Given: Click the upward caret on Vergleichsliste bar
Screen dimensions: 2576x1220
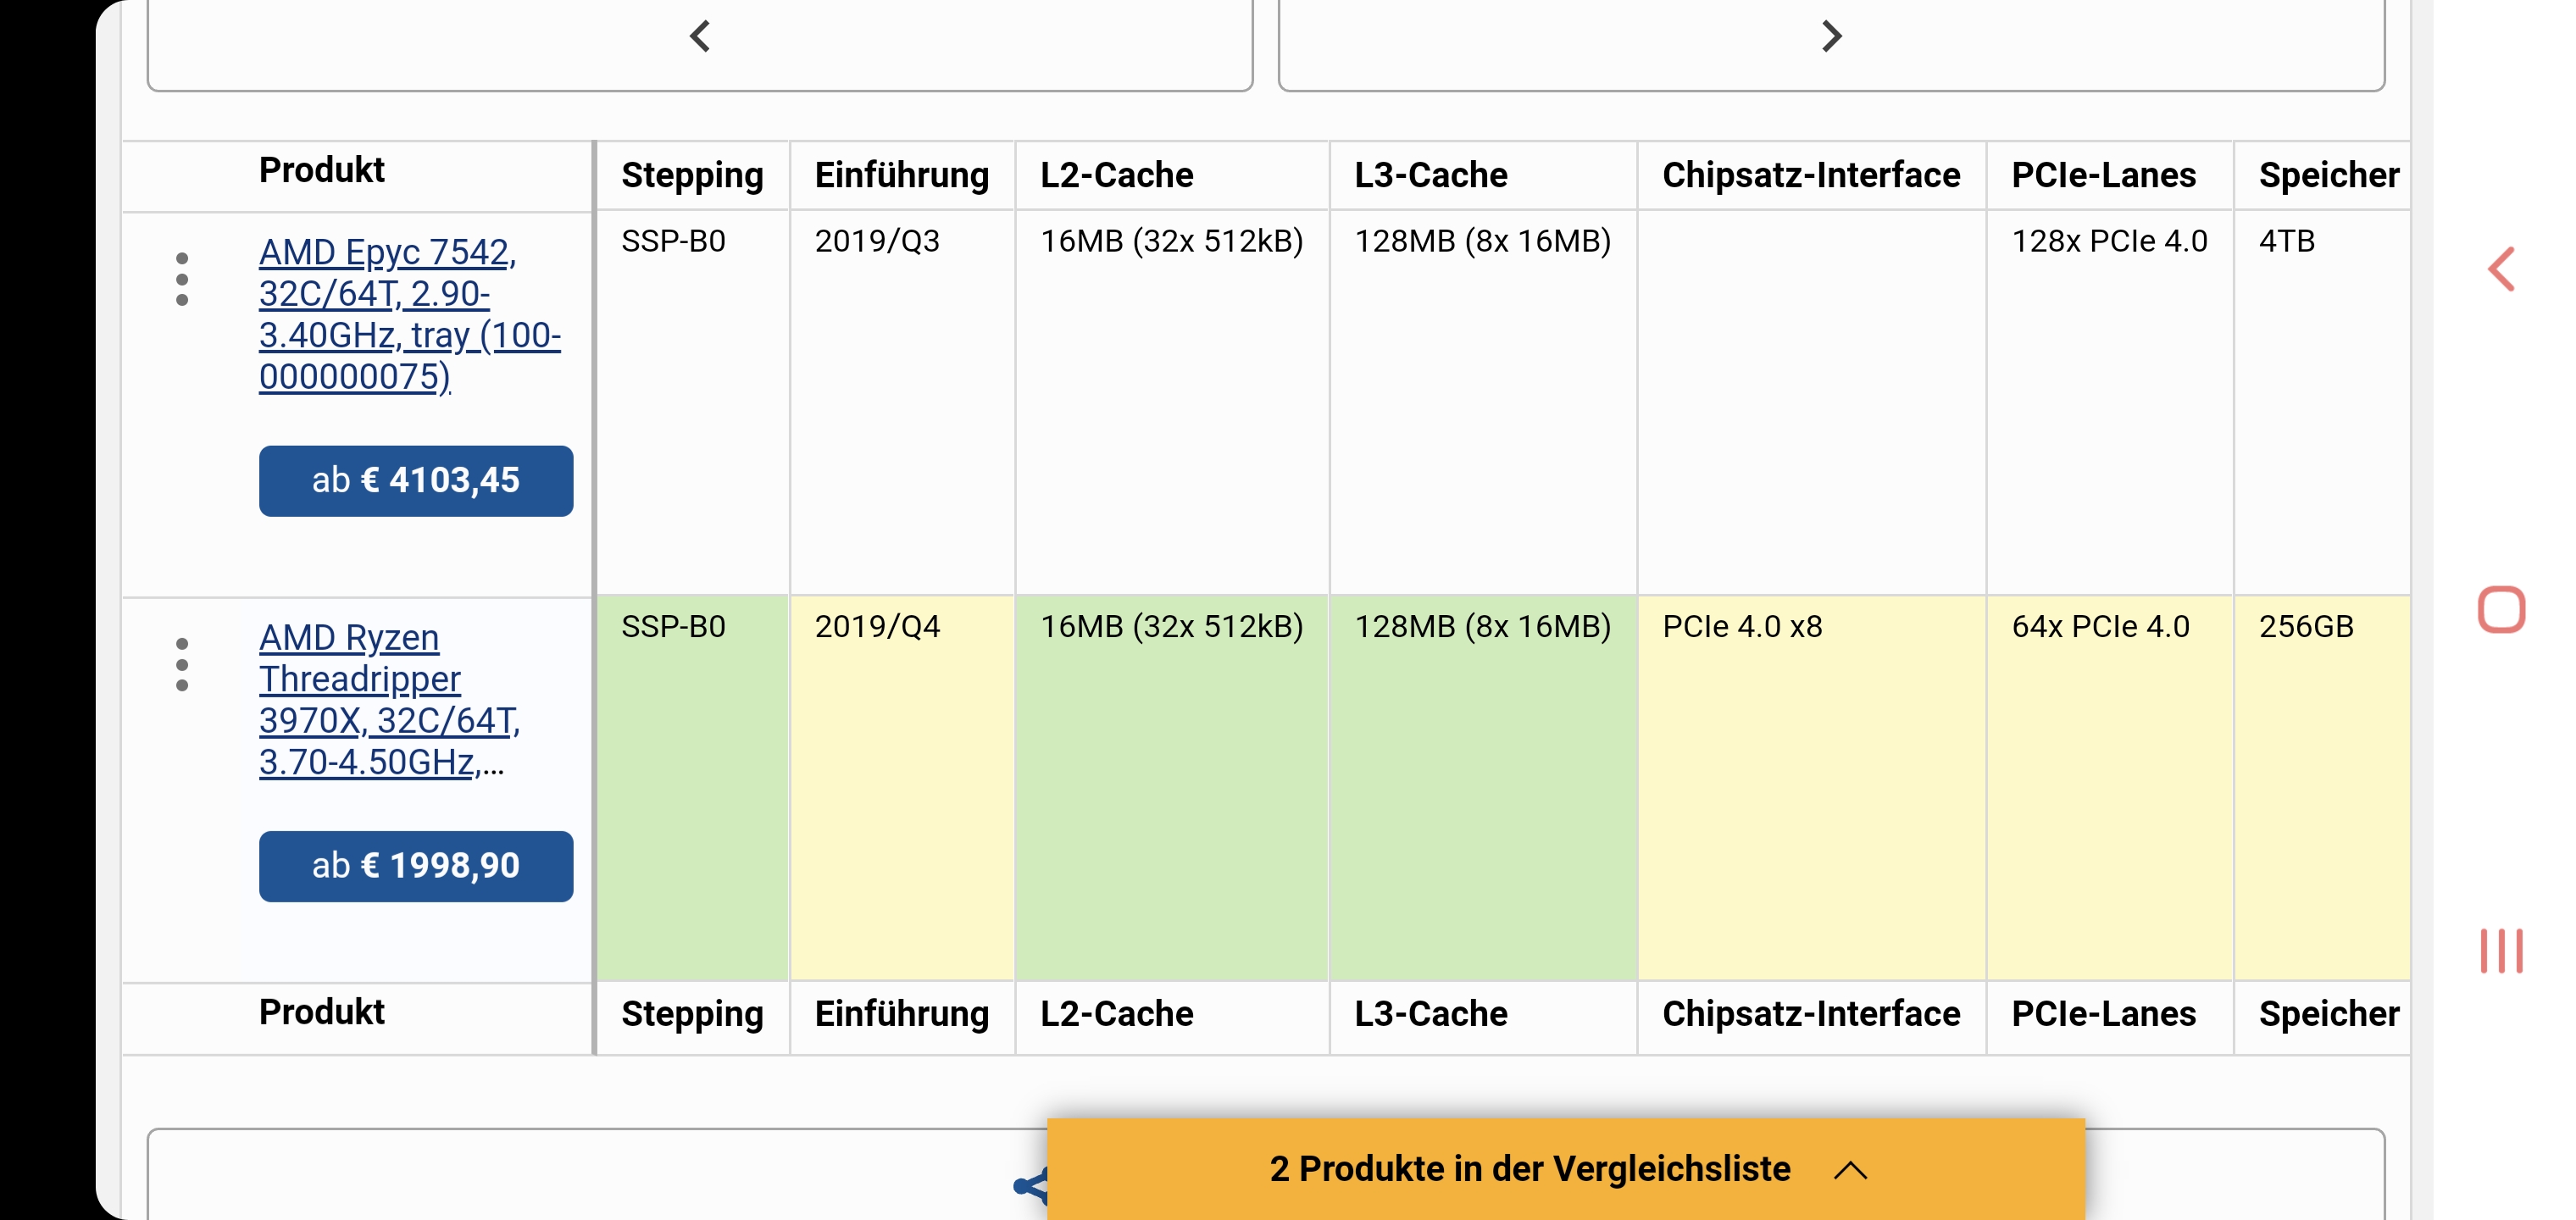Looking at the screenshot, I should [x=1850, y=1170].
